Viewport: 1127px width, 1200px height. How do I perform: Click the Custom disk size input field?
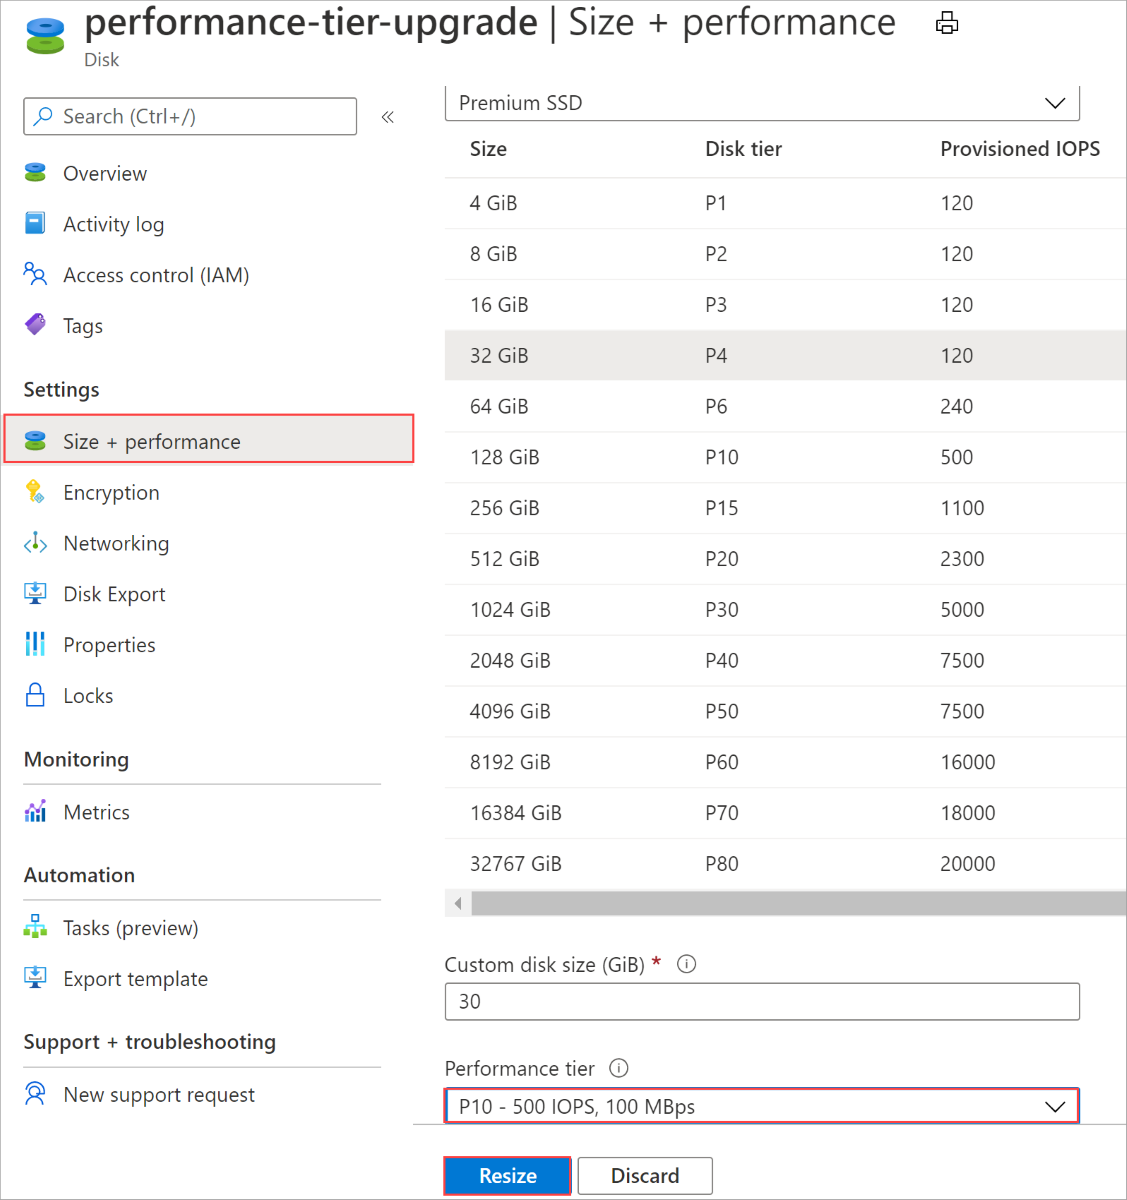761,1001
